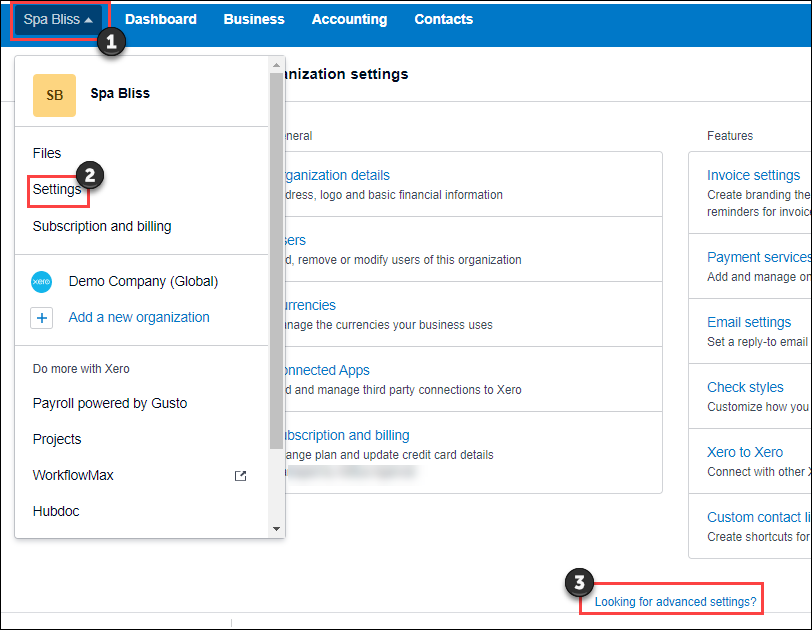
Task: Click the Do more with Xero heading
Action: point(81,369)
